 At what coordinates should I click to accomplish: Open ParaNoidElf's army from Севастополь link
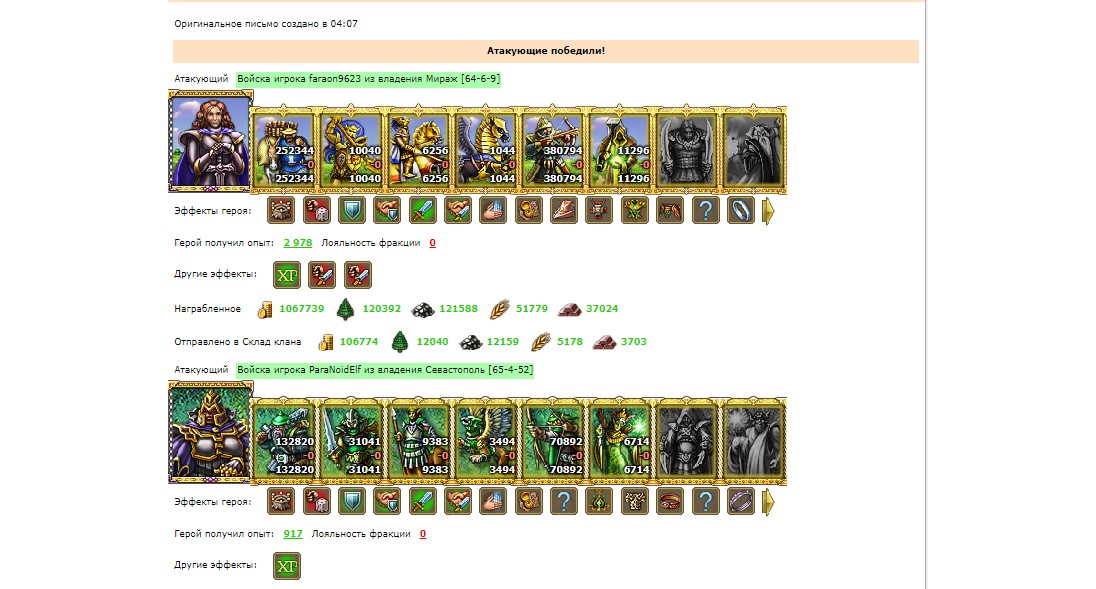click(x=384, y=370)
